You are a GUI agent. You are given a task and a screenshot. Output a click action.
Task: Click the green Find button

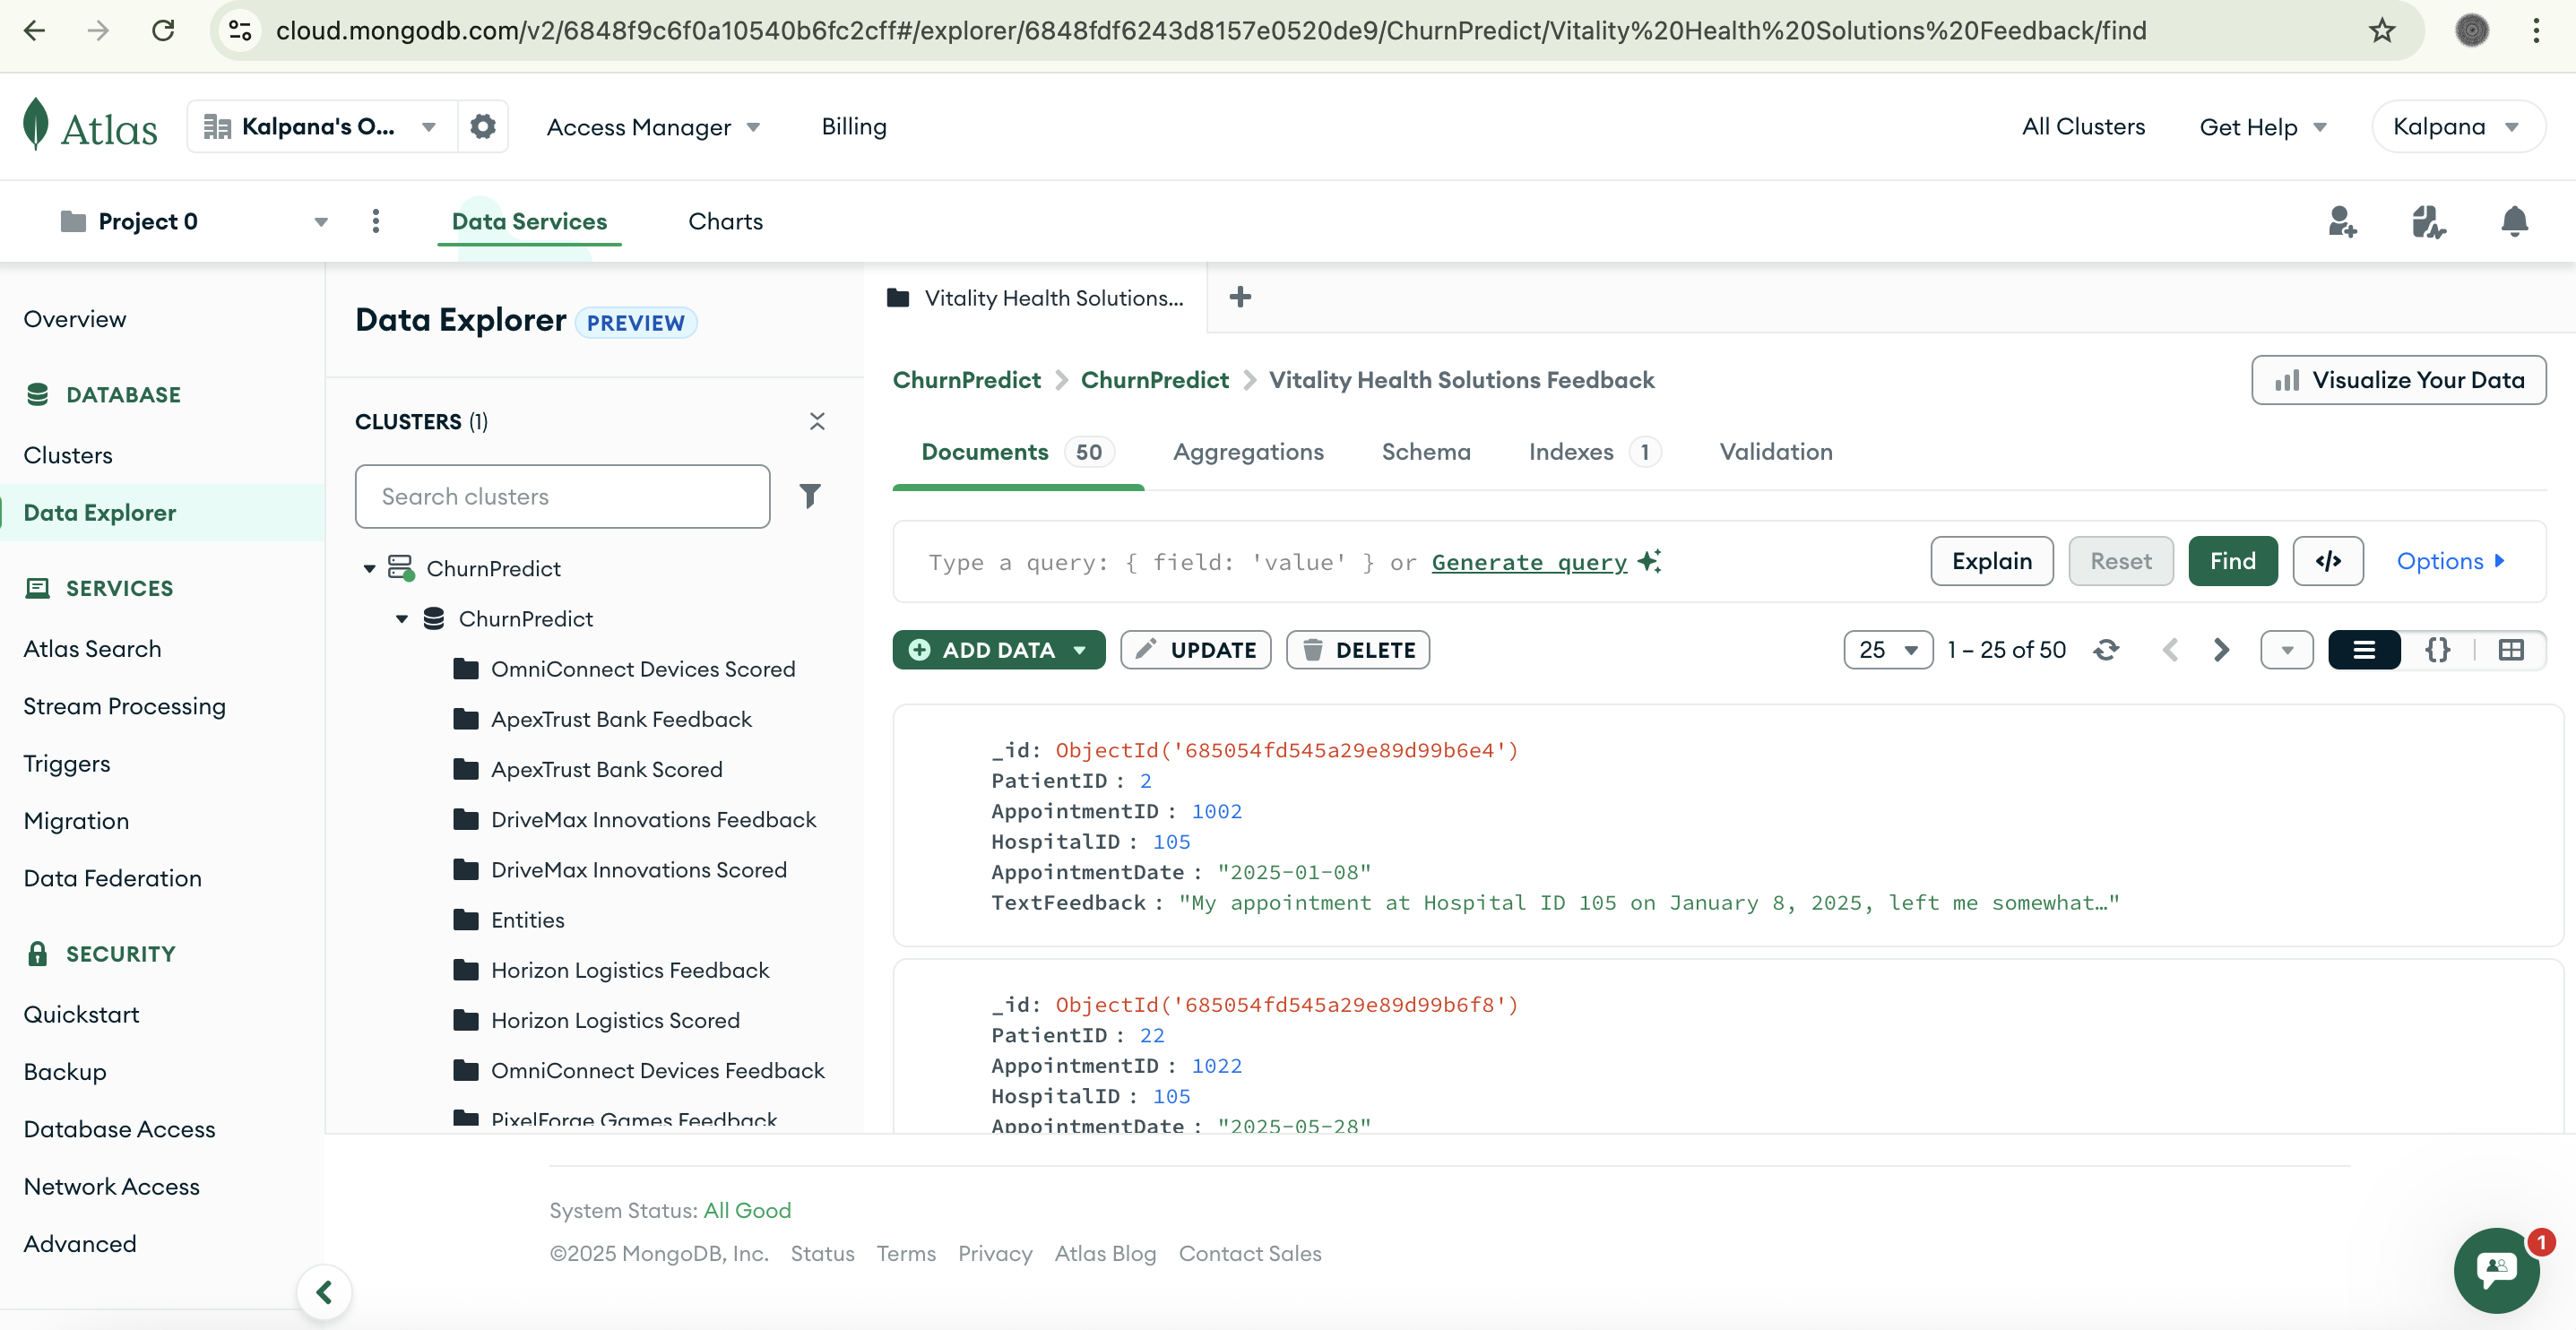(x=2232, y=561)
